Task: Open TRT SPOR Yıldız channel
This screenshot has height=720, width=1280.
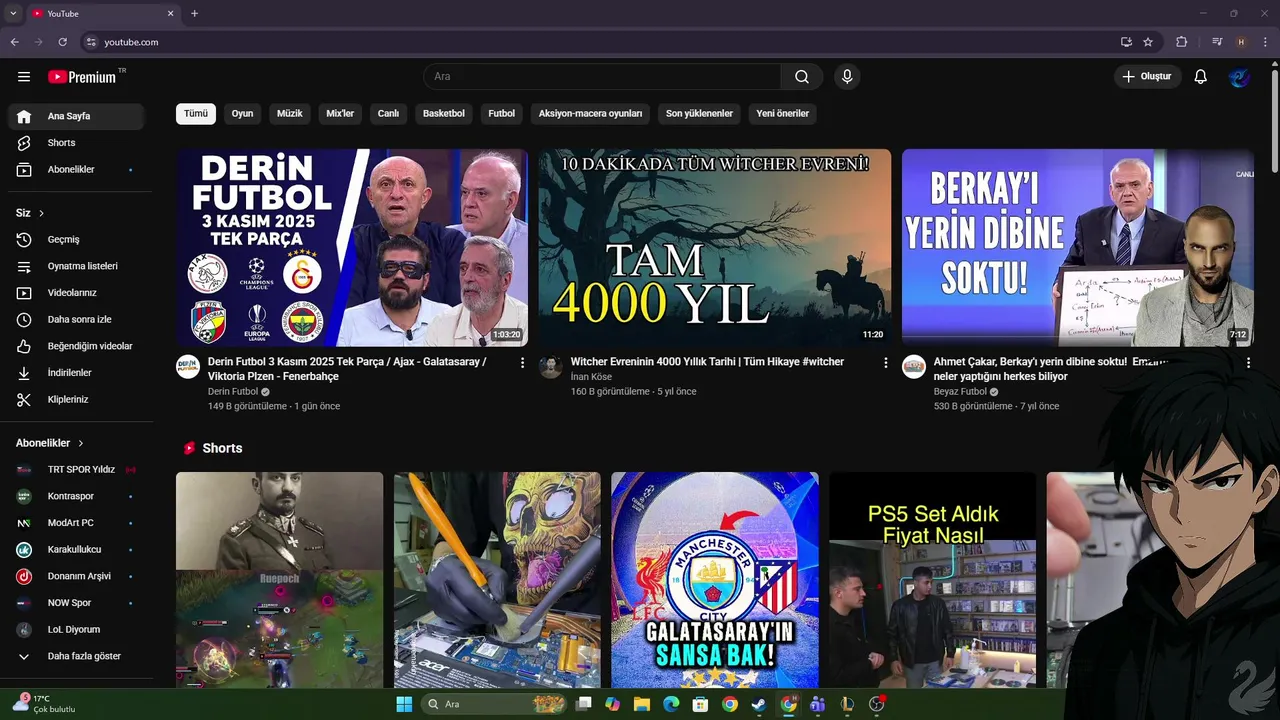Action: 76,470
